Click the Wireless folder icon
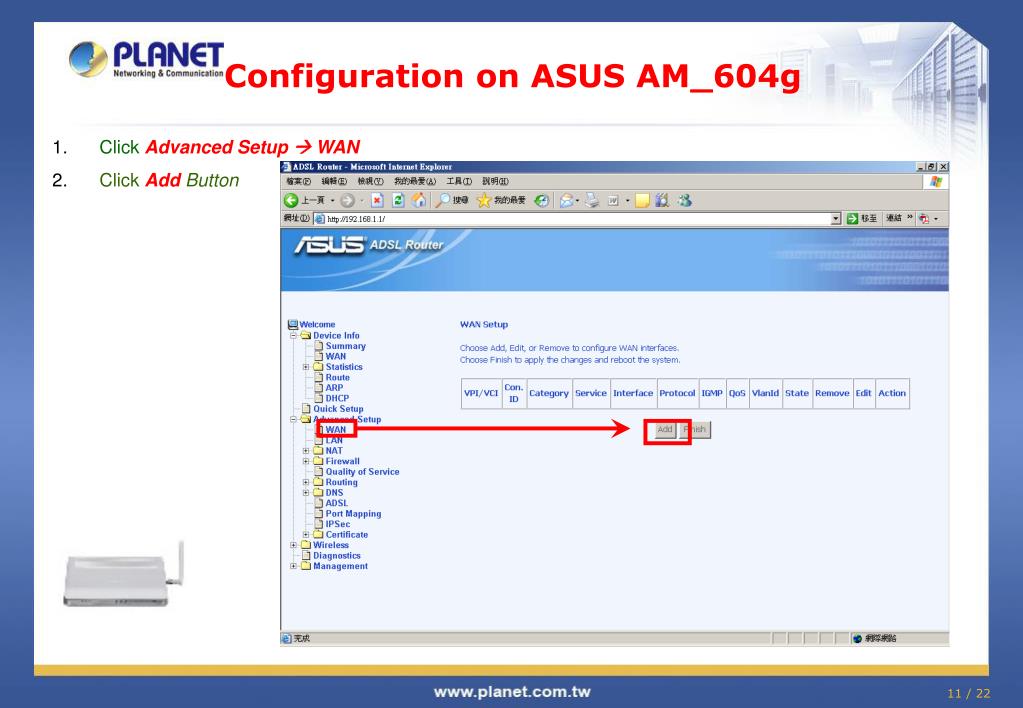The height and width of the screenshot is (708, 1023). (x=306, y=545)
